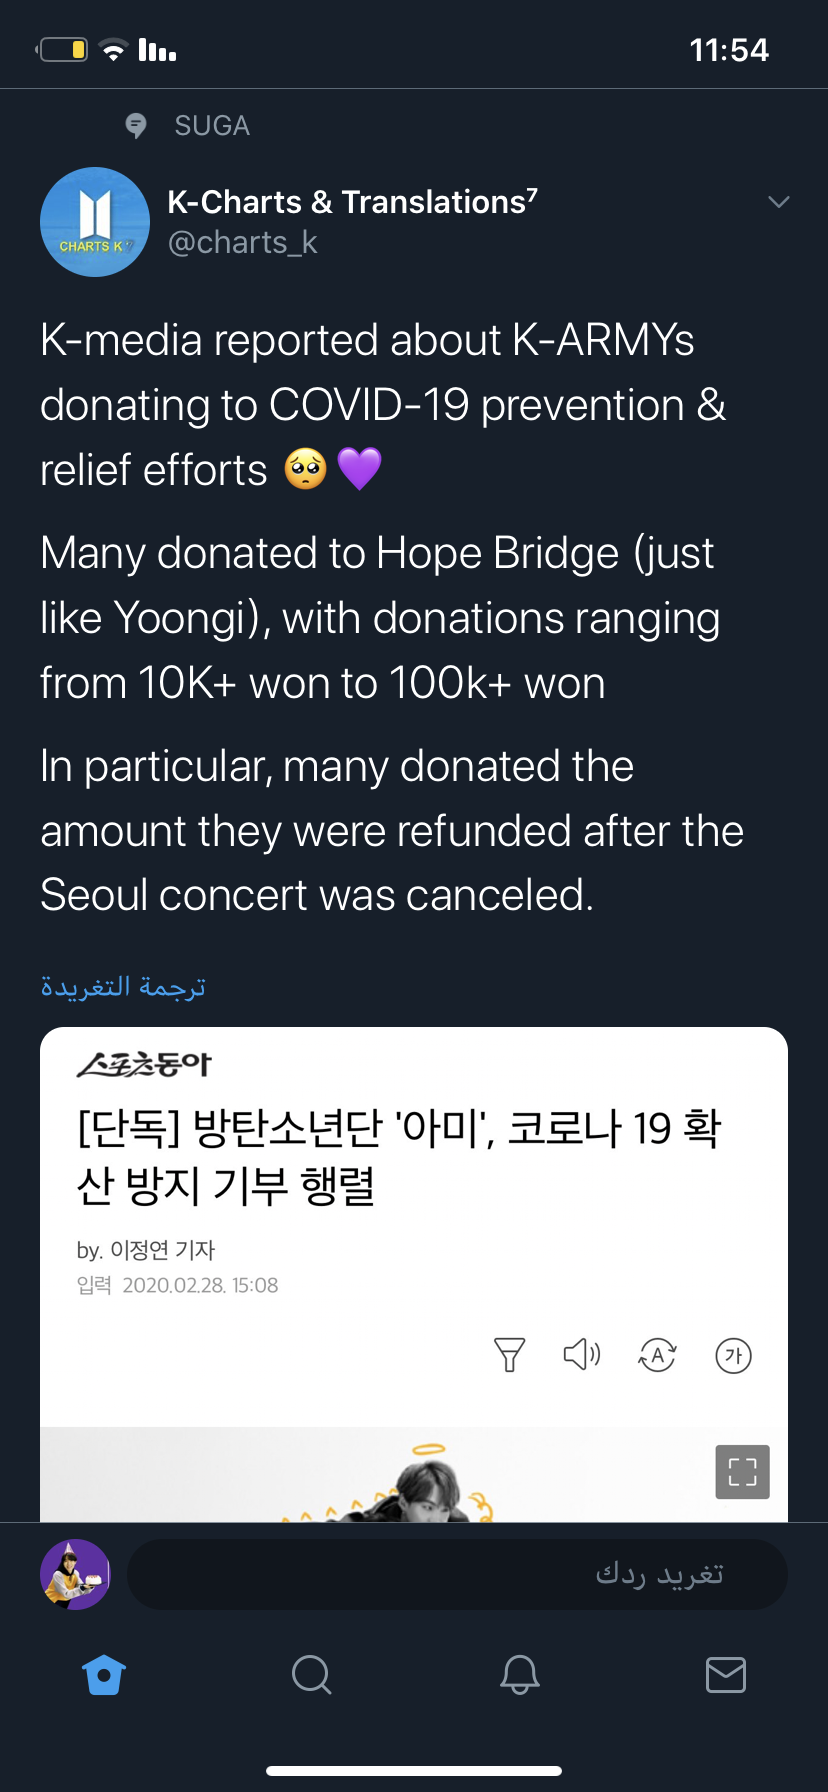
Task: Tap your own profile picture near reply
Action: point(75,1574)
